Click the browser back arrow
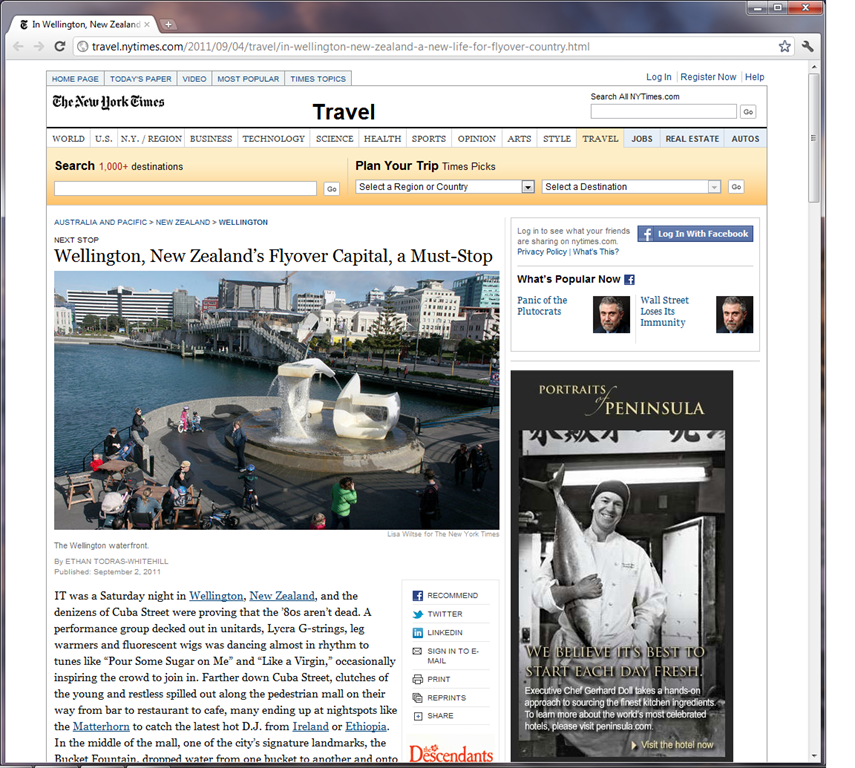The height and width of the screenshot is (768, 855). coord(19,46)
